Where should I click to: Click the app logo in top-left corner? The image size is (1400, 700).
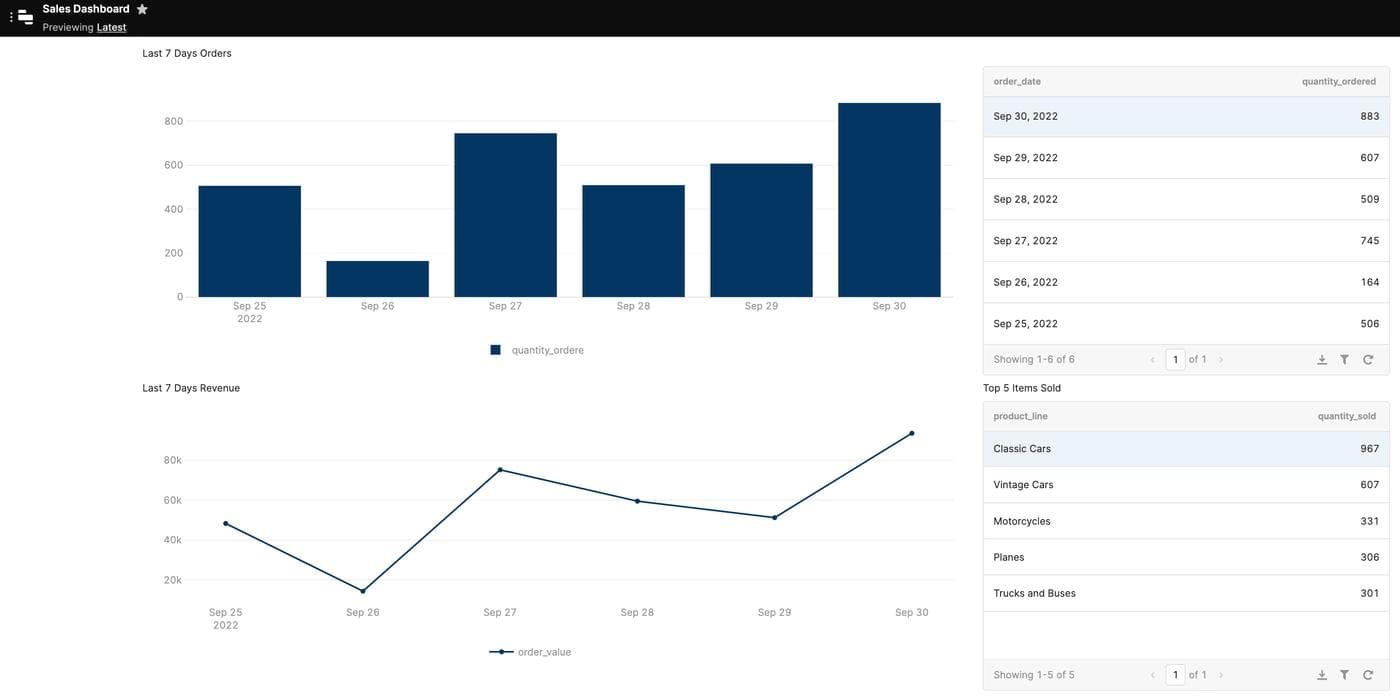coord(26,17)
